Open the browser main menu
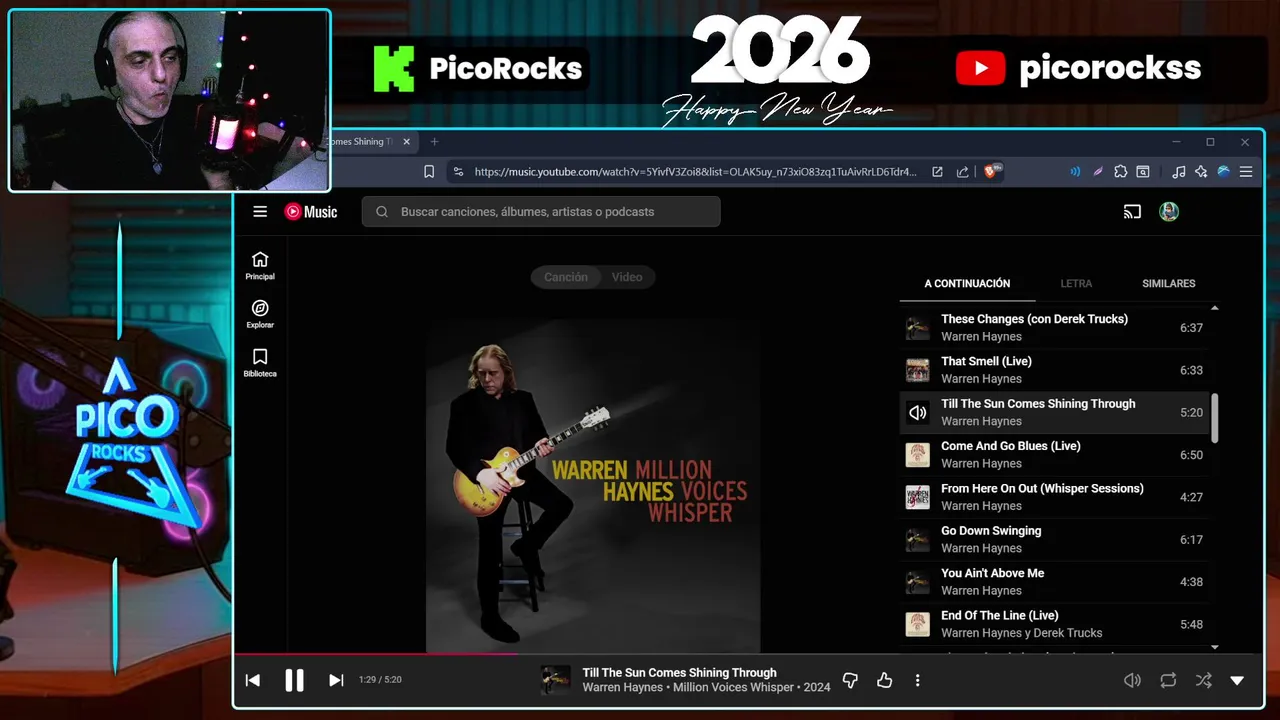The image size is (1280, 720). tap(1246, 172)
